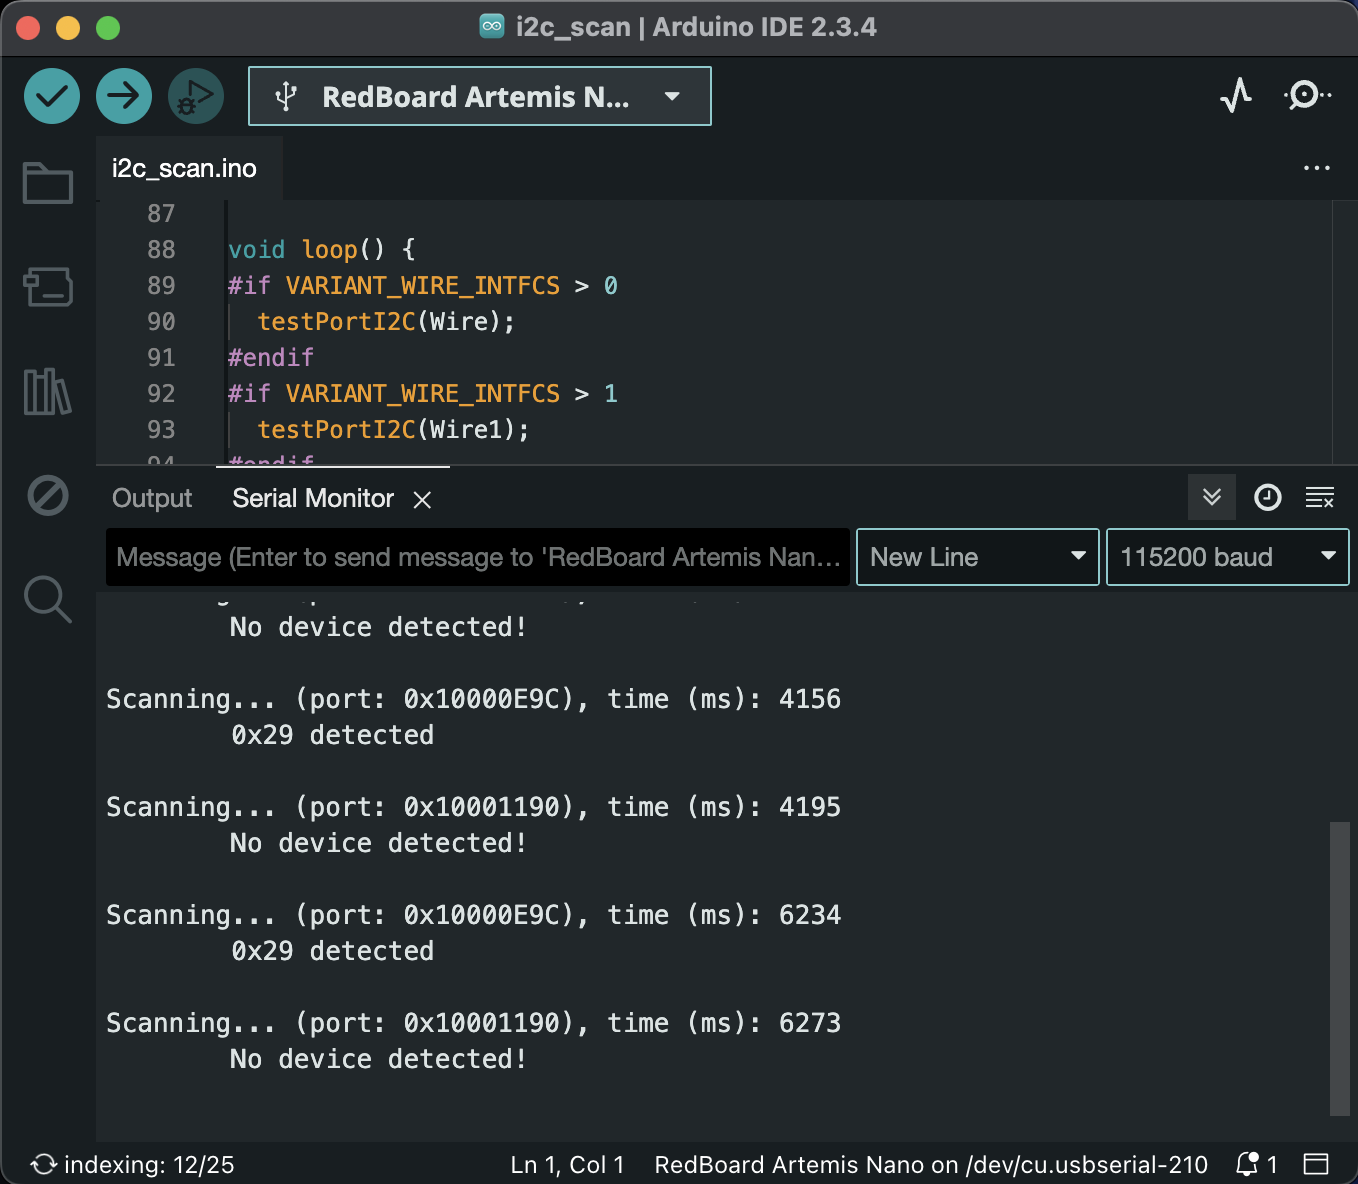Click the serial message input field

[x=478, y=557]
